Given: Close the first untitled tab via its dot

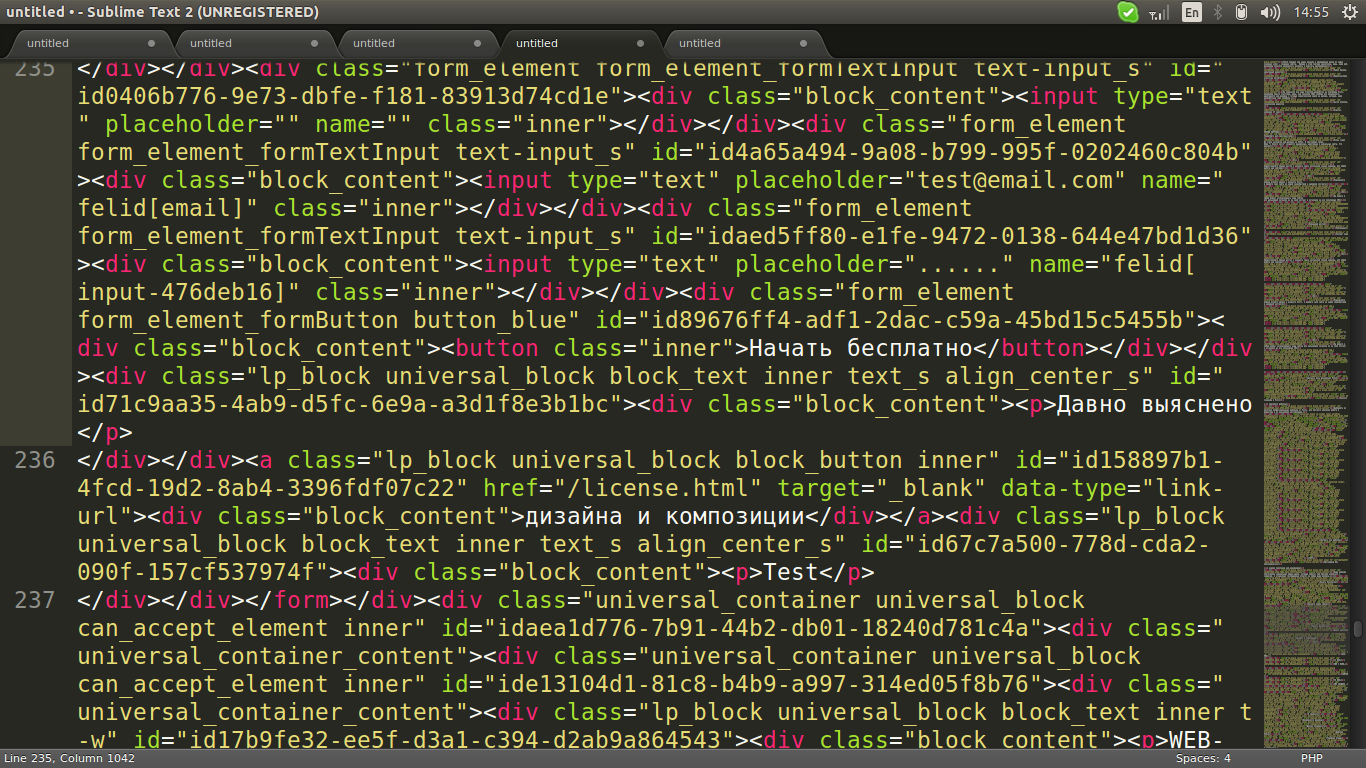Looking at the screenshot, I should tap(152, 43).
